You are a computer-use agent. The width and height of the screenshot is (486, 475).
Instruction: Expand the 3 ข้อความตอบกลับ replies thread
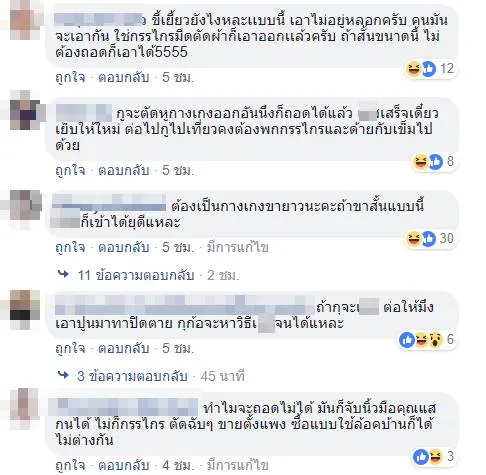[132, 376]
